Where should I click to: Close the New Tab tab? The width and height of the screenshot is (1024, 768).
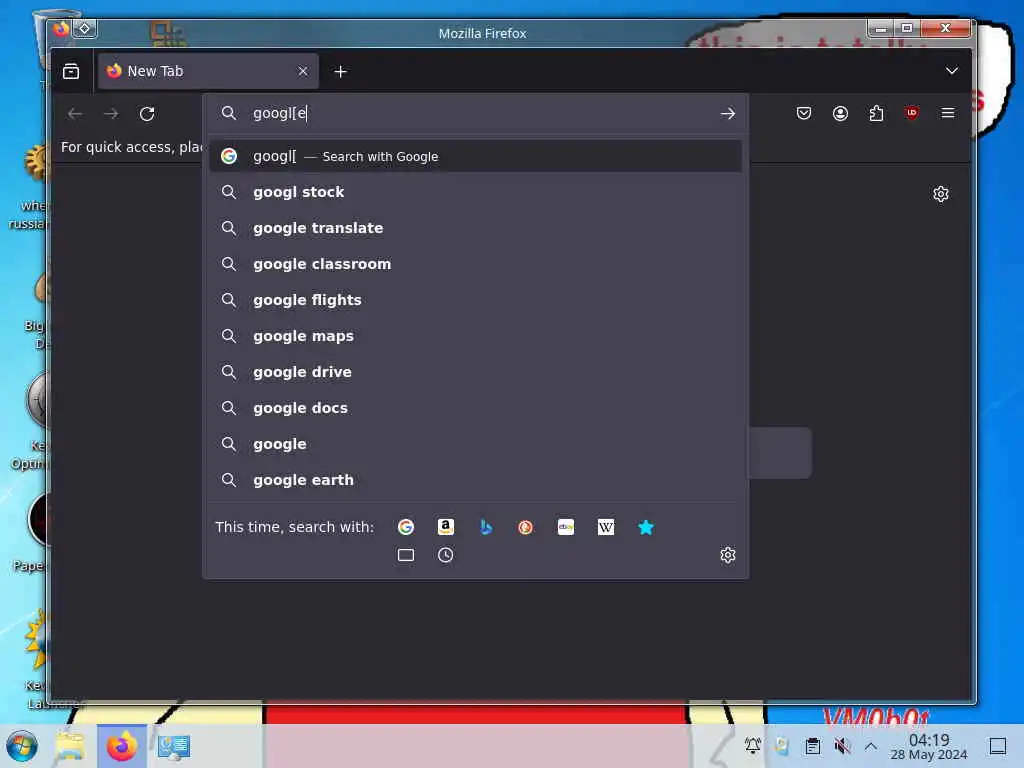[302, 71]
